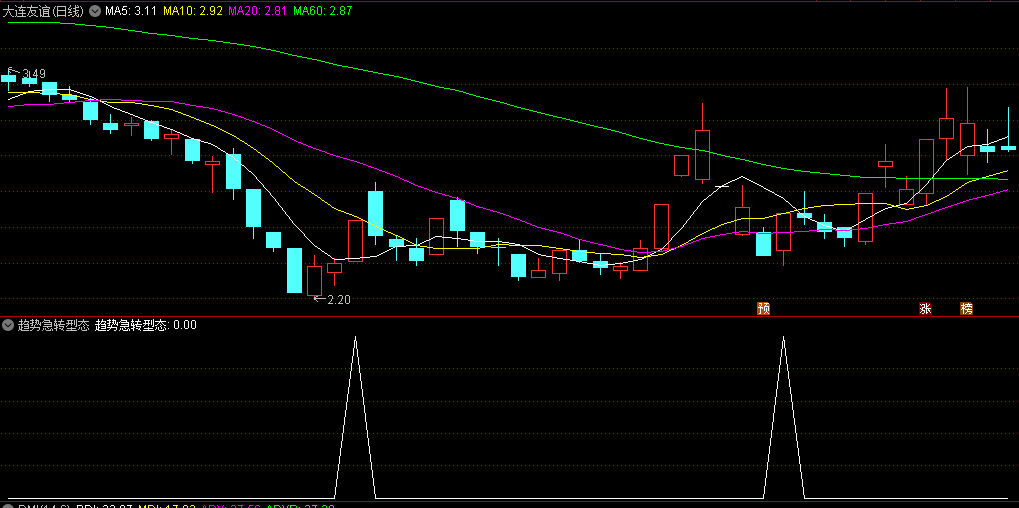
Task: Click the 3.49 high price label
Action: pos(34,74)
